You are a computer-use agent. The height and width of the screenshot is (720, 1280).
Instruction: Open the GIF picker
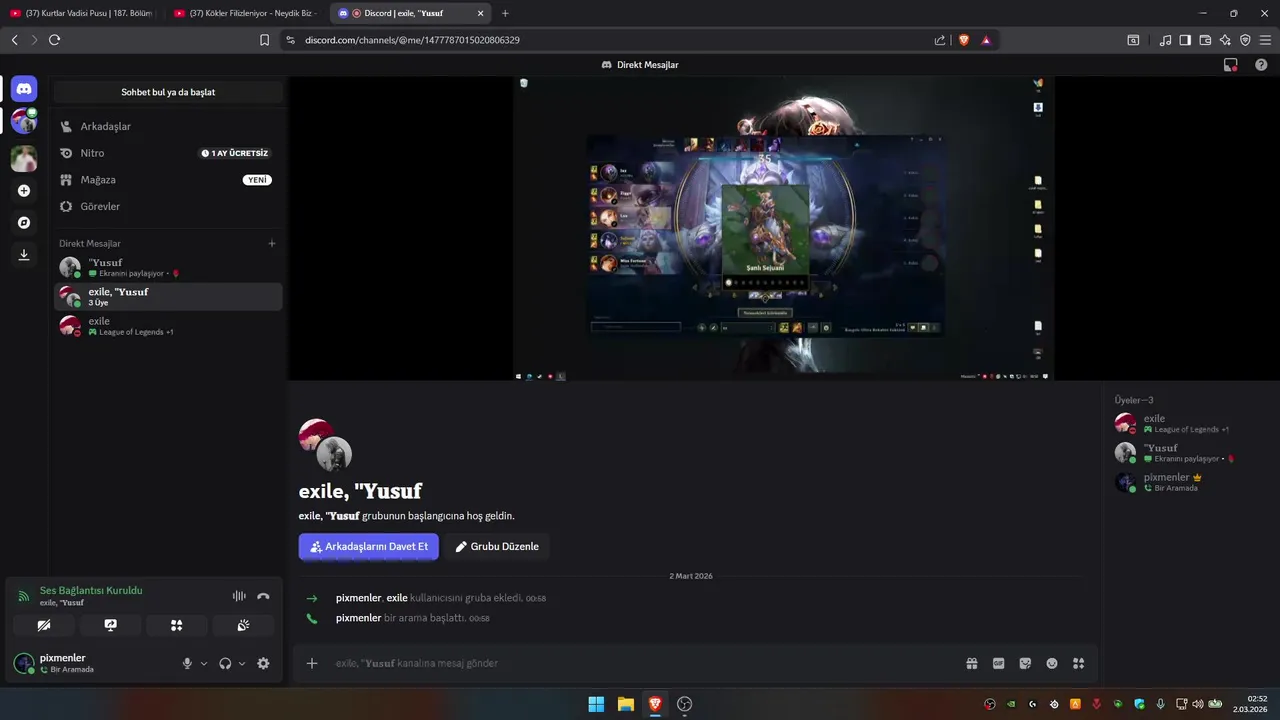998,663
